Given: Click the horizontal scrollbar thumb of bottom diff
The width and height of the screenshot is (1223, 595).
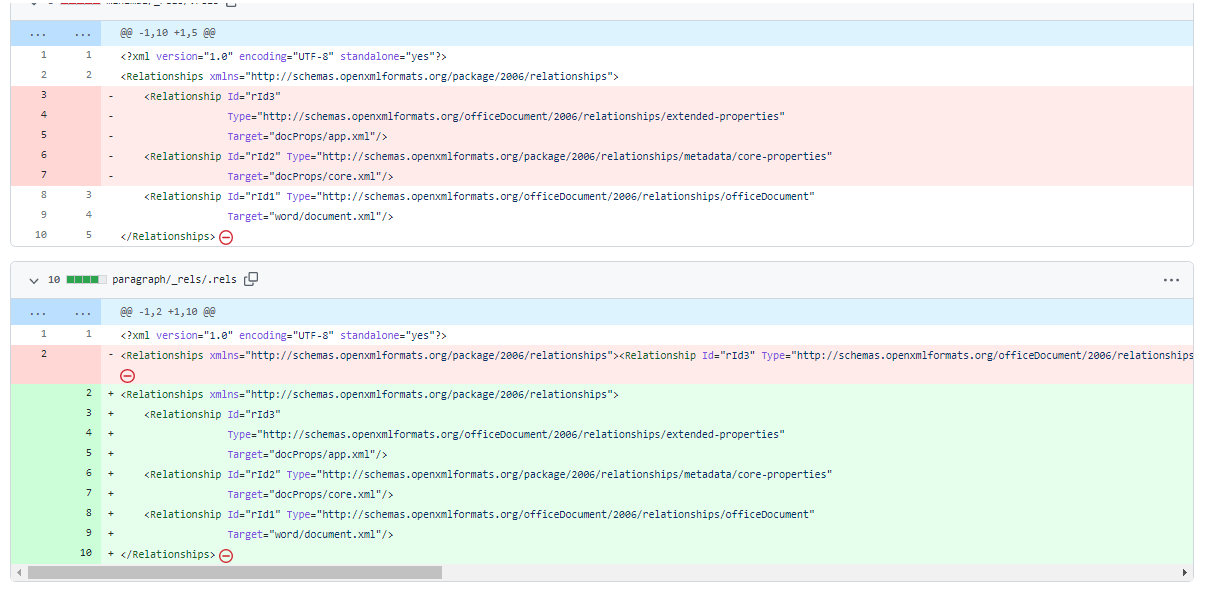Looking at the screenshot, I should [234, 573].
